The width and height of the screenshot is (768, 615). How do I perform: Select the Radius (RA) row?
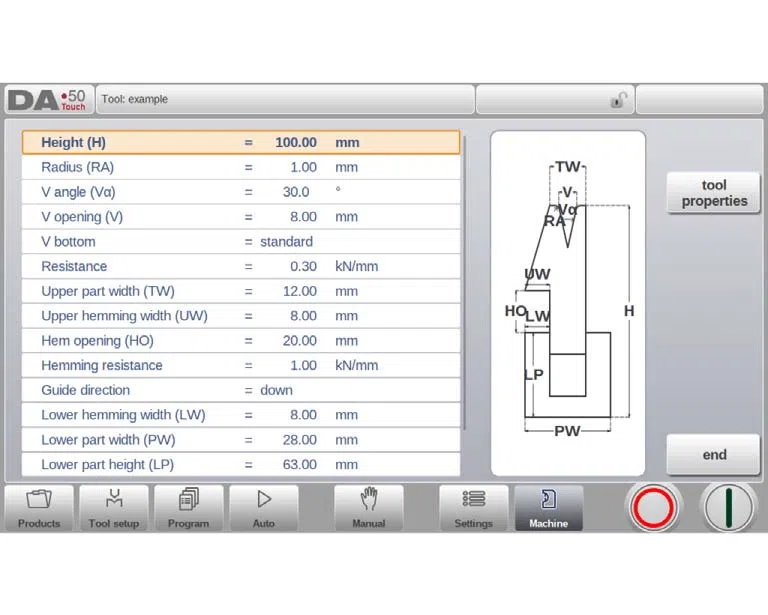click(241, 167)
